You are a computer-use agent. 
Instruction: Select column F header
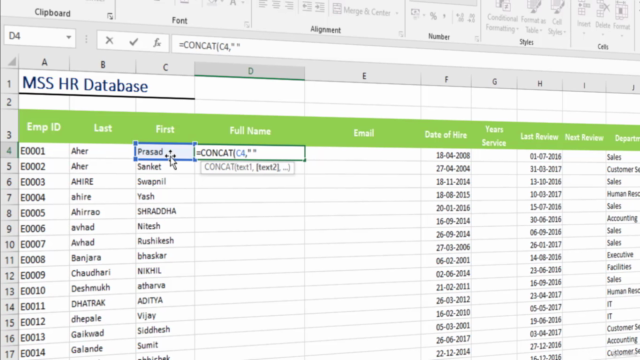[446, 80]
